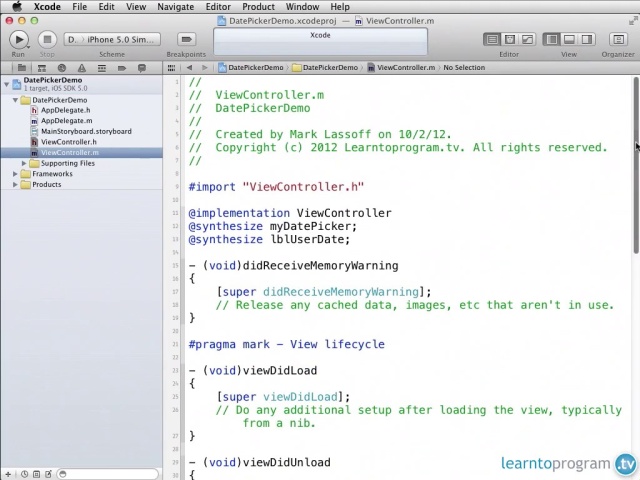This screenshot has height=480, width=640.
Task: Expand the Supporting Files folder
Action: [24, 163]
